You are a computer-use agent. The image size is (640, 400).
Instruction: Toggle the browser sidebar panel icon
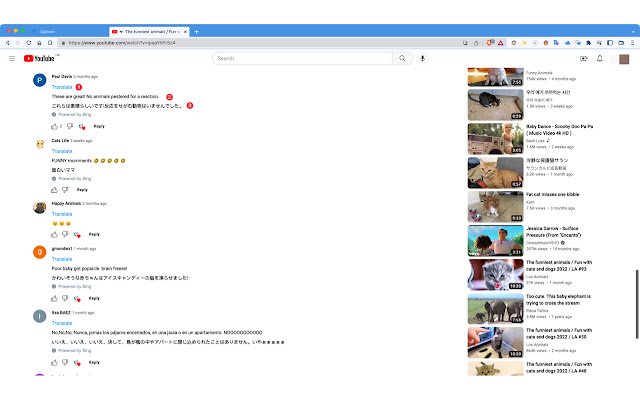pos(610,43)
